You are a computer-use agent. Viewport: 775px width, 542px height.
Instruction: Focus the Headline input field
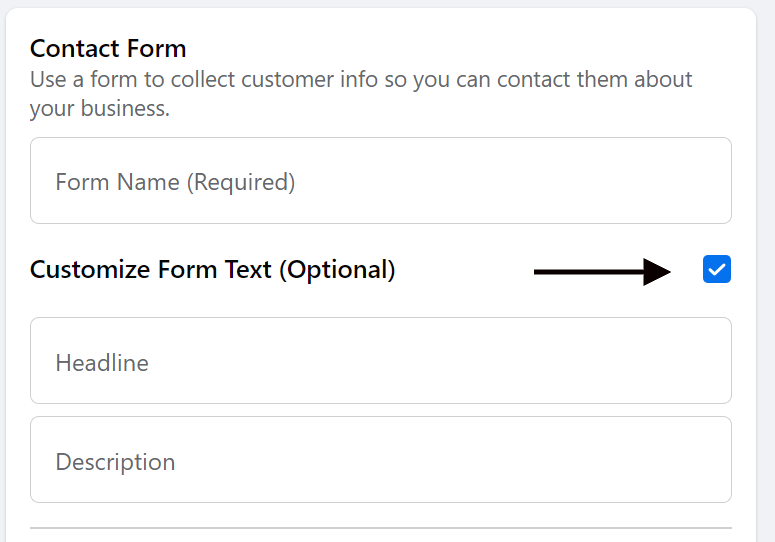tap(380, 361)
